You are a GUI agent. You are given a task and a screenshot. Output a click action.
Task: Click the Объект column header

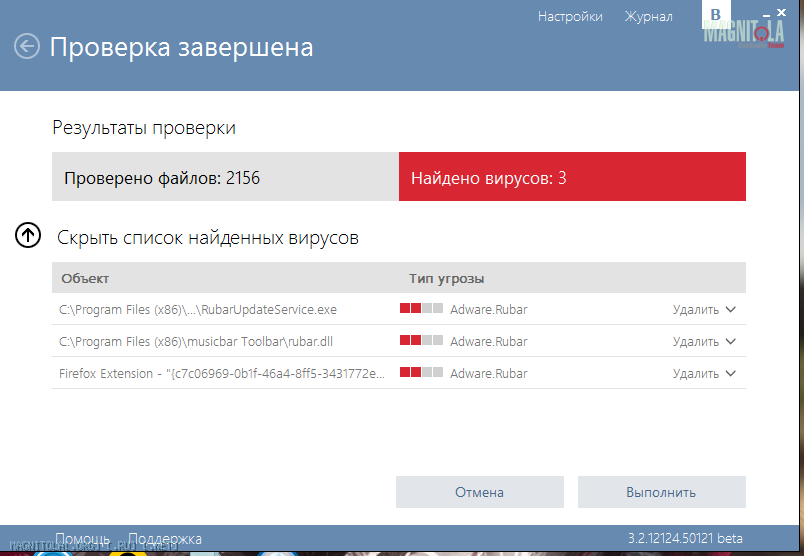point(85,279)
